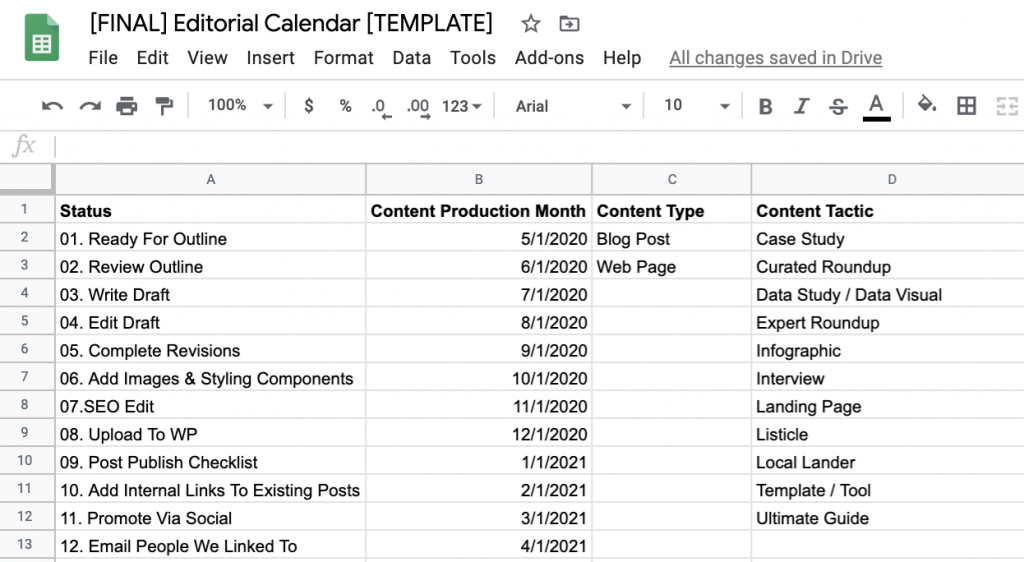1024x562 pixels.
Task: Select the Content Type header cell
Action: point(672,210)
